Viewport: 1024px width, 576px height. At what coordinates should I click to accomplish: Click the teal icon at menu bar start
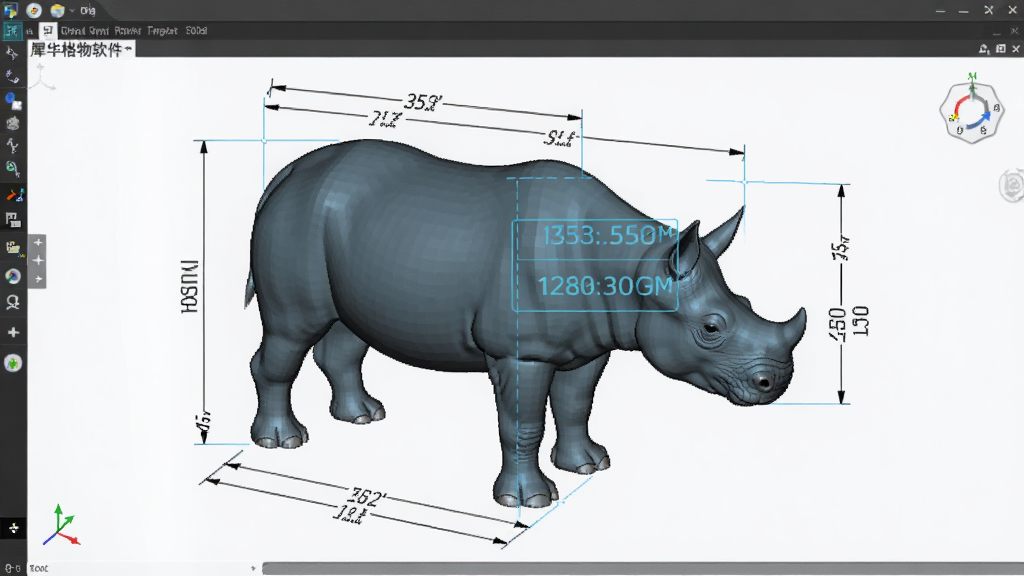click(12, 31)
